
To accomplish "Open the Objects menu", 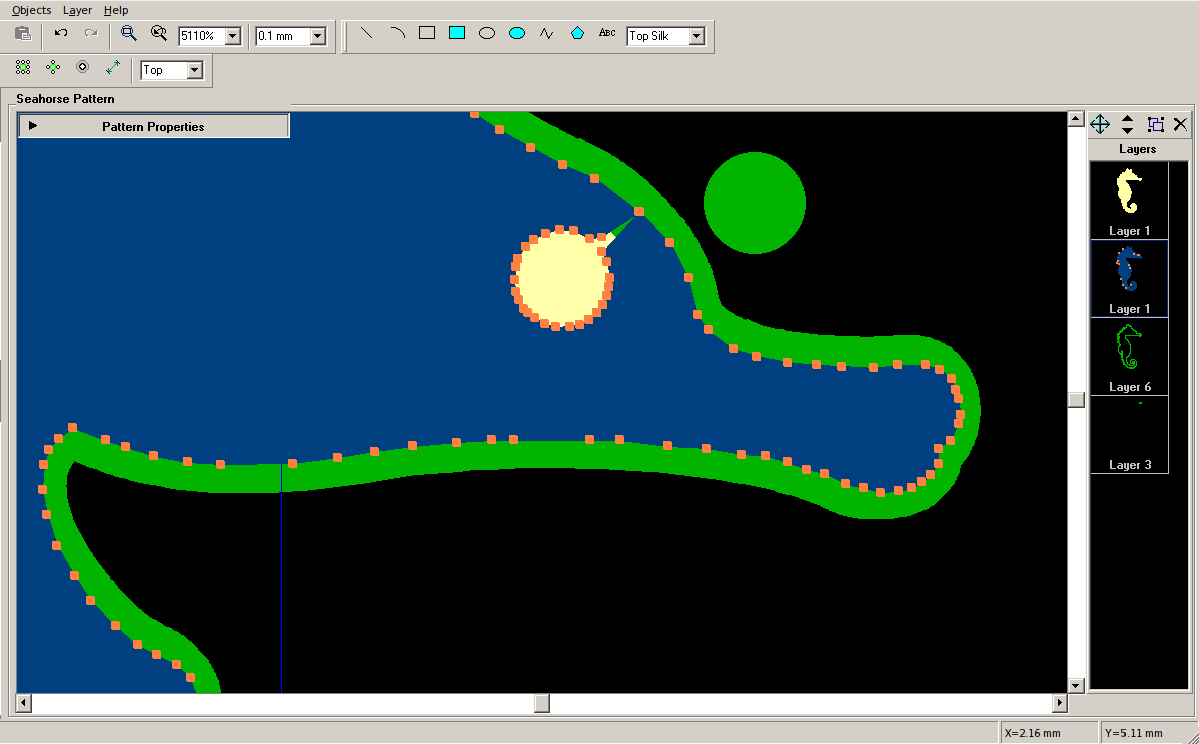I will pos(31,10).
